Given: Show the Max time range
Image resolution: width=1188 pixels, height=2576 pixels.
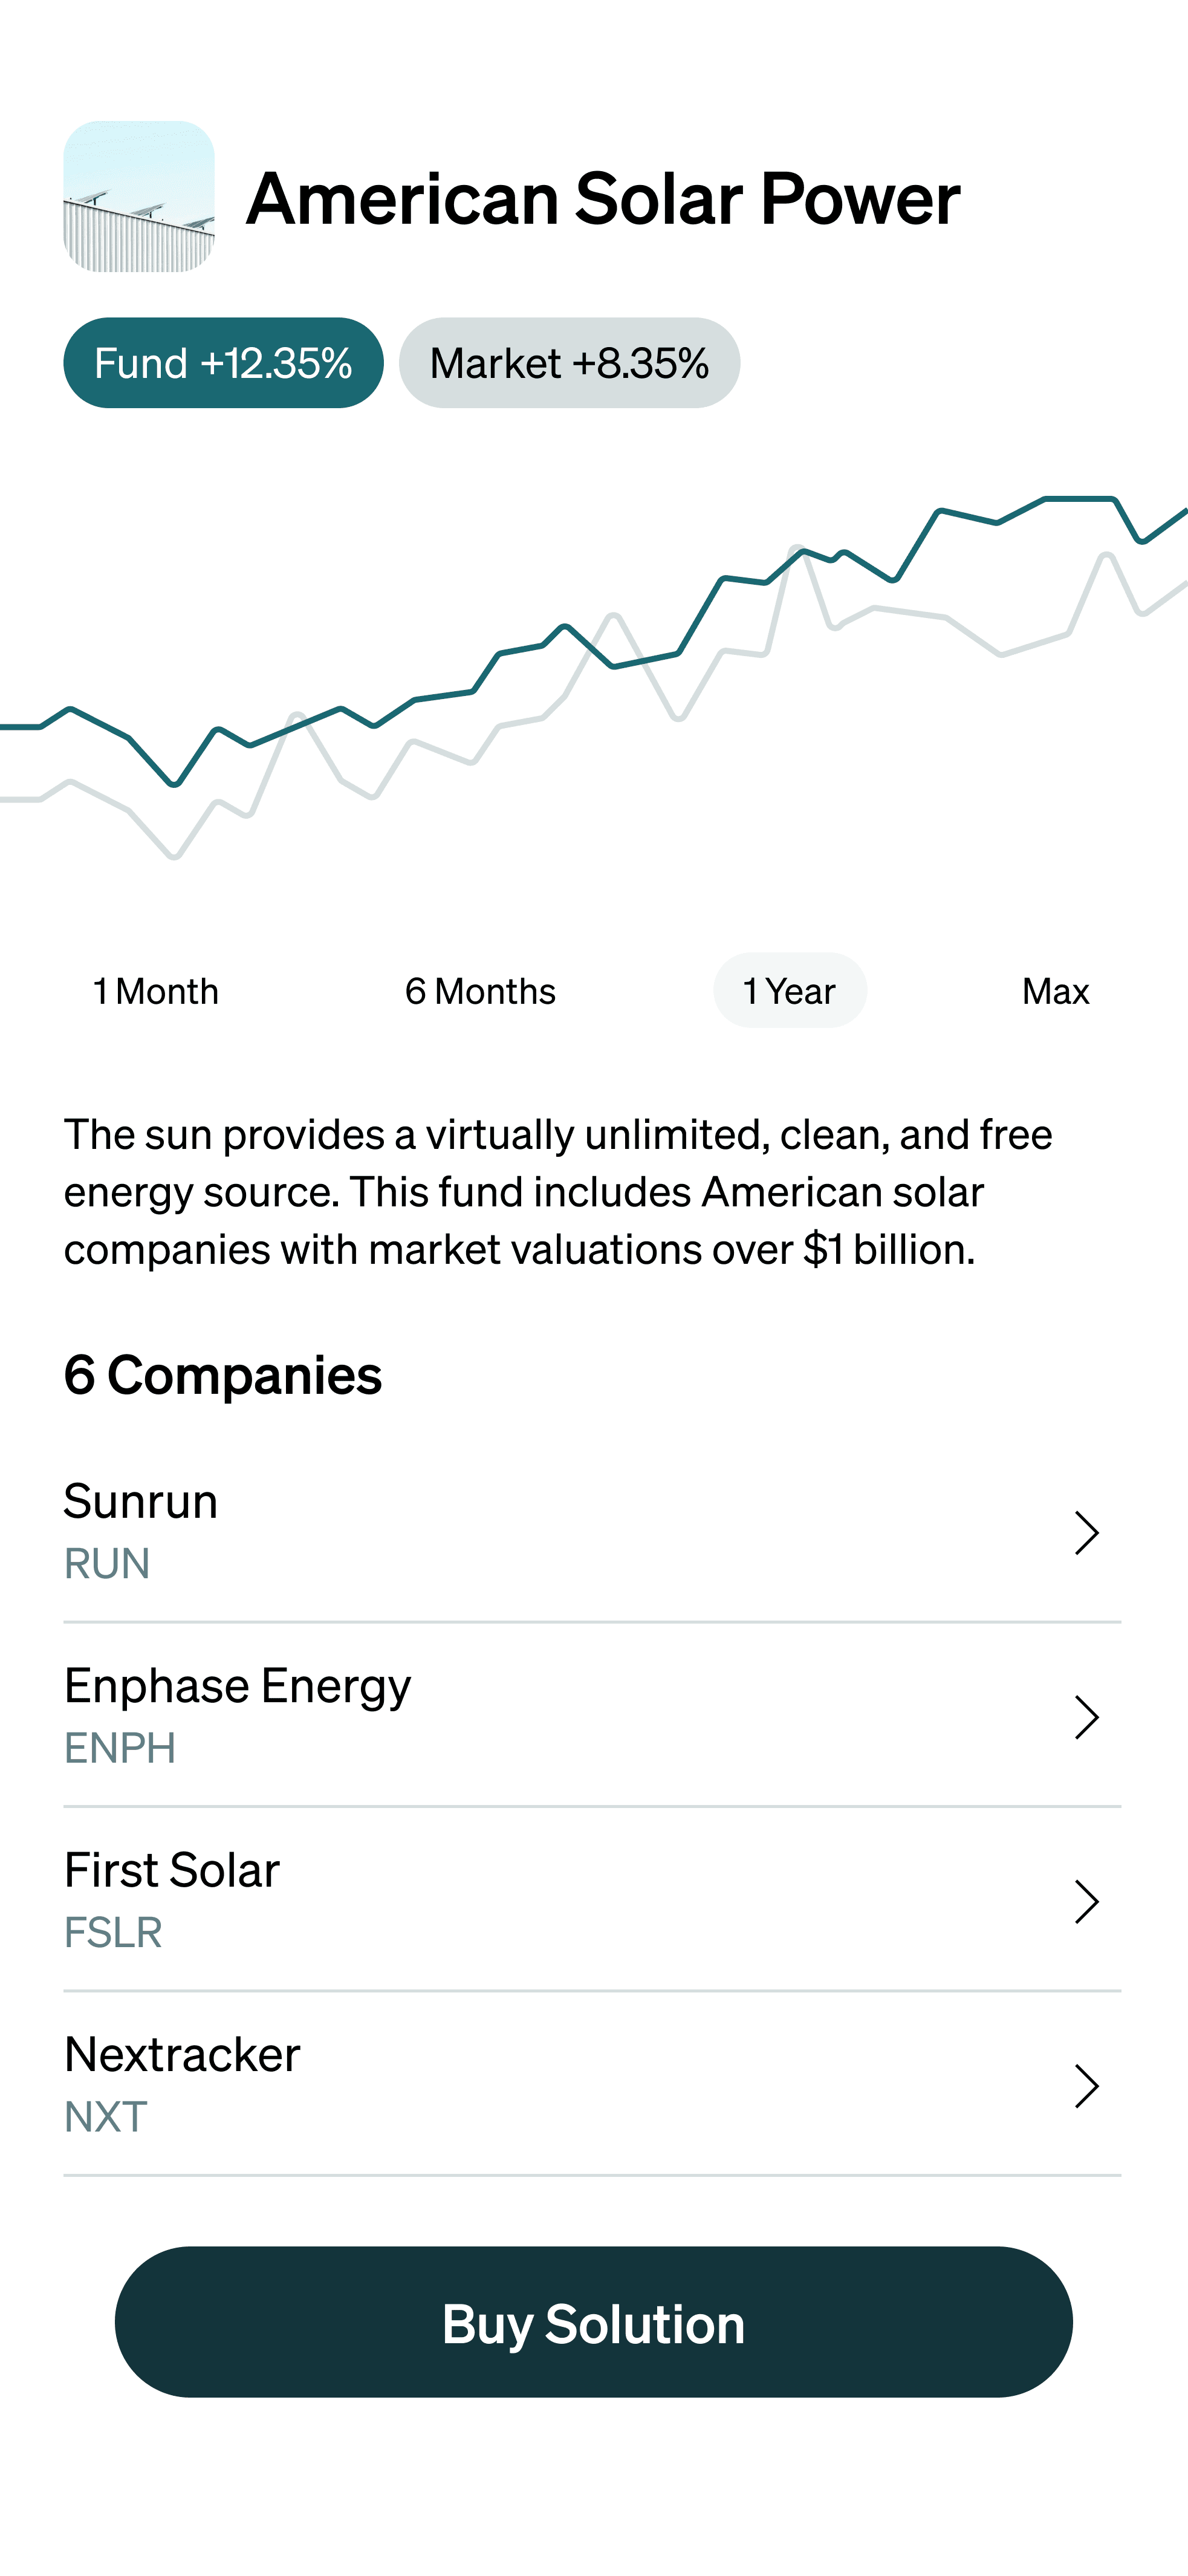Looking at the screenshot, I should tap(1055, 991).
